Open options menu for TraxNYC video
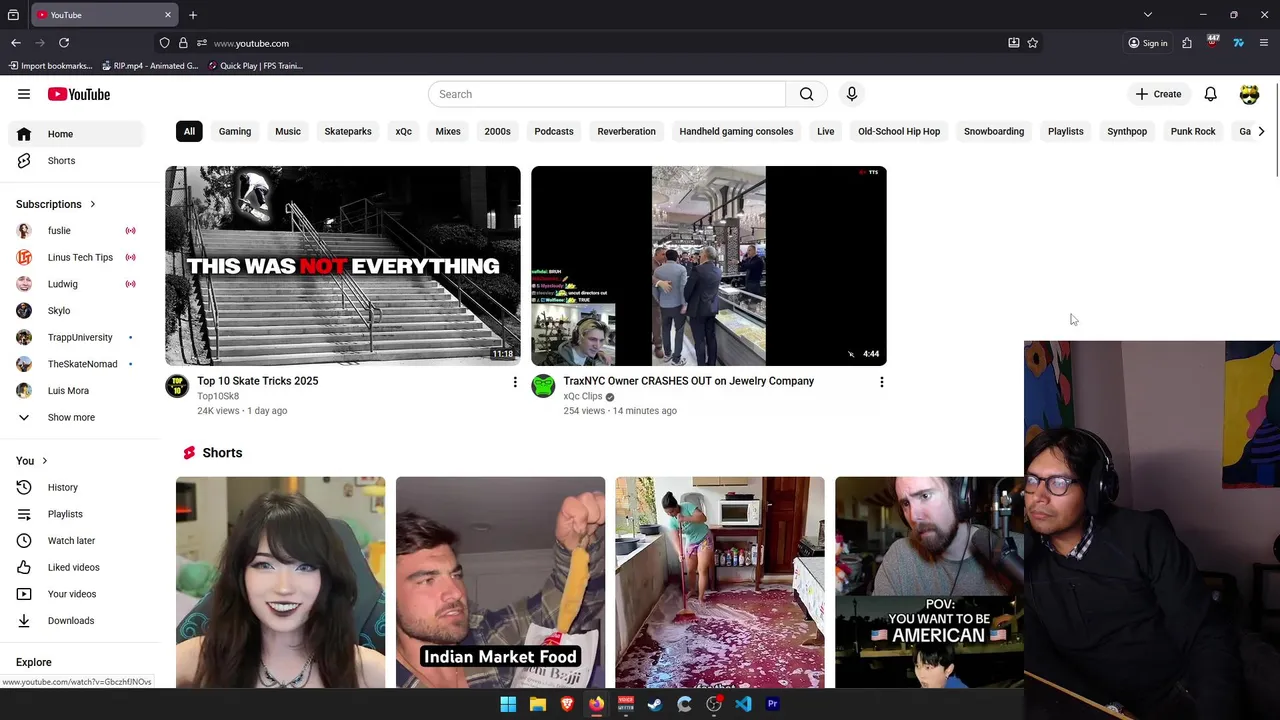This screenshot has width=1280, height=720. (881, 382)
